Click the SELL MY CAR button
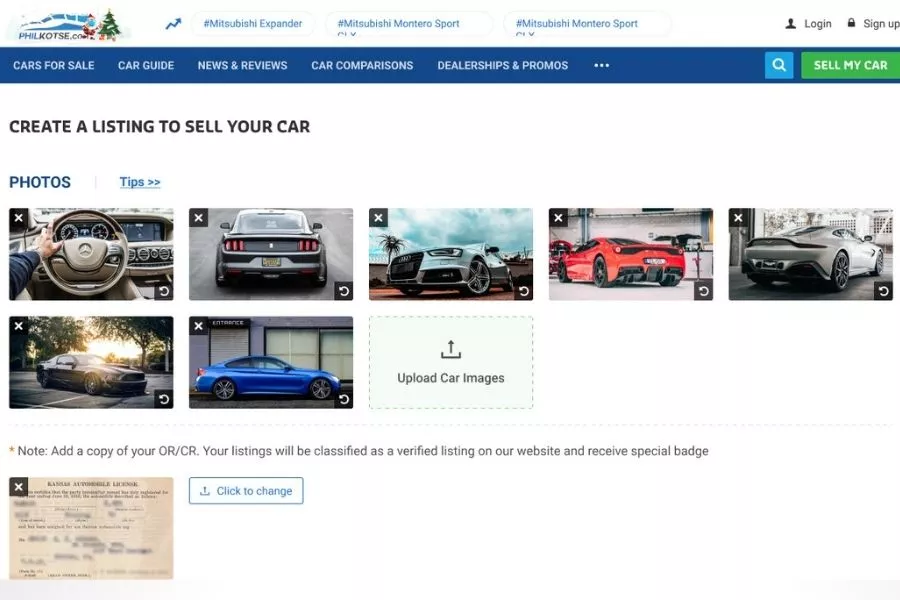Viewport: 900px width, 600px height. point(850,64)
